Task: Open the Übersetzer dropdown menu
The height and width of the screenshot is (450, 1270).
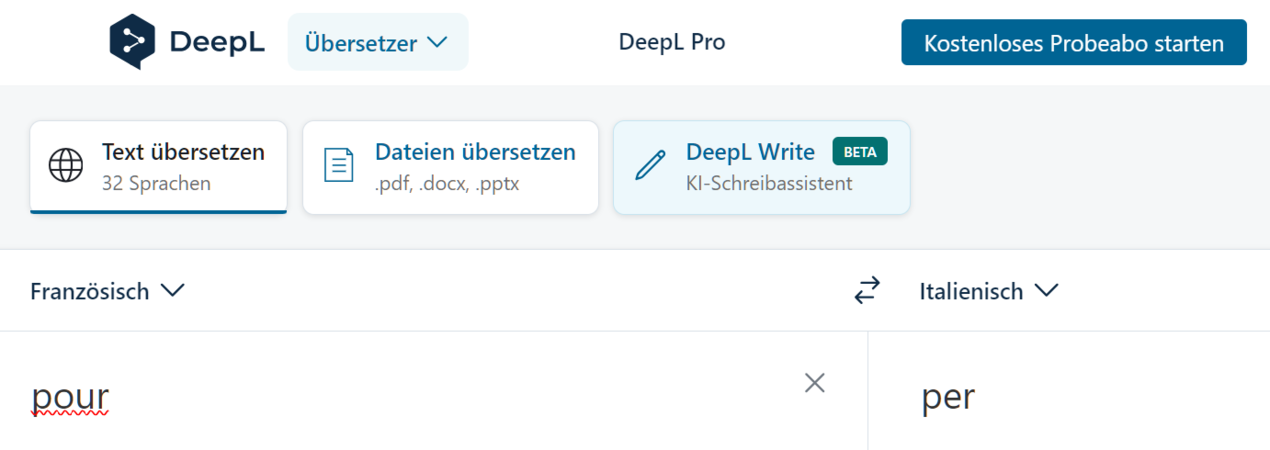Action: [377, 42]
